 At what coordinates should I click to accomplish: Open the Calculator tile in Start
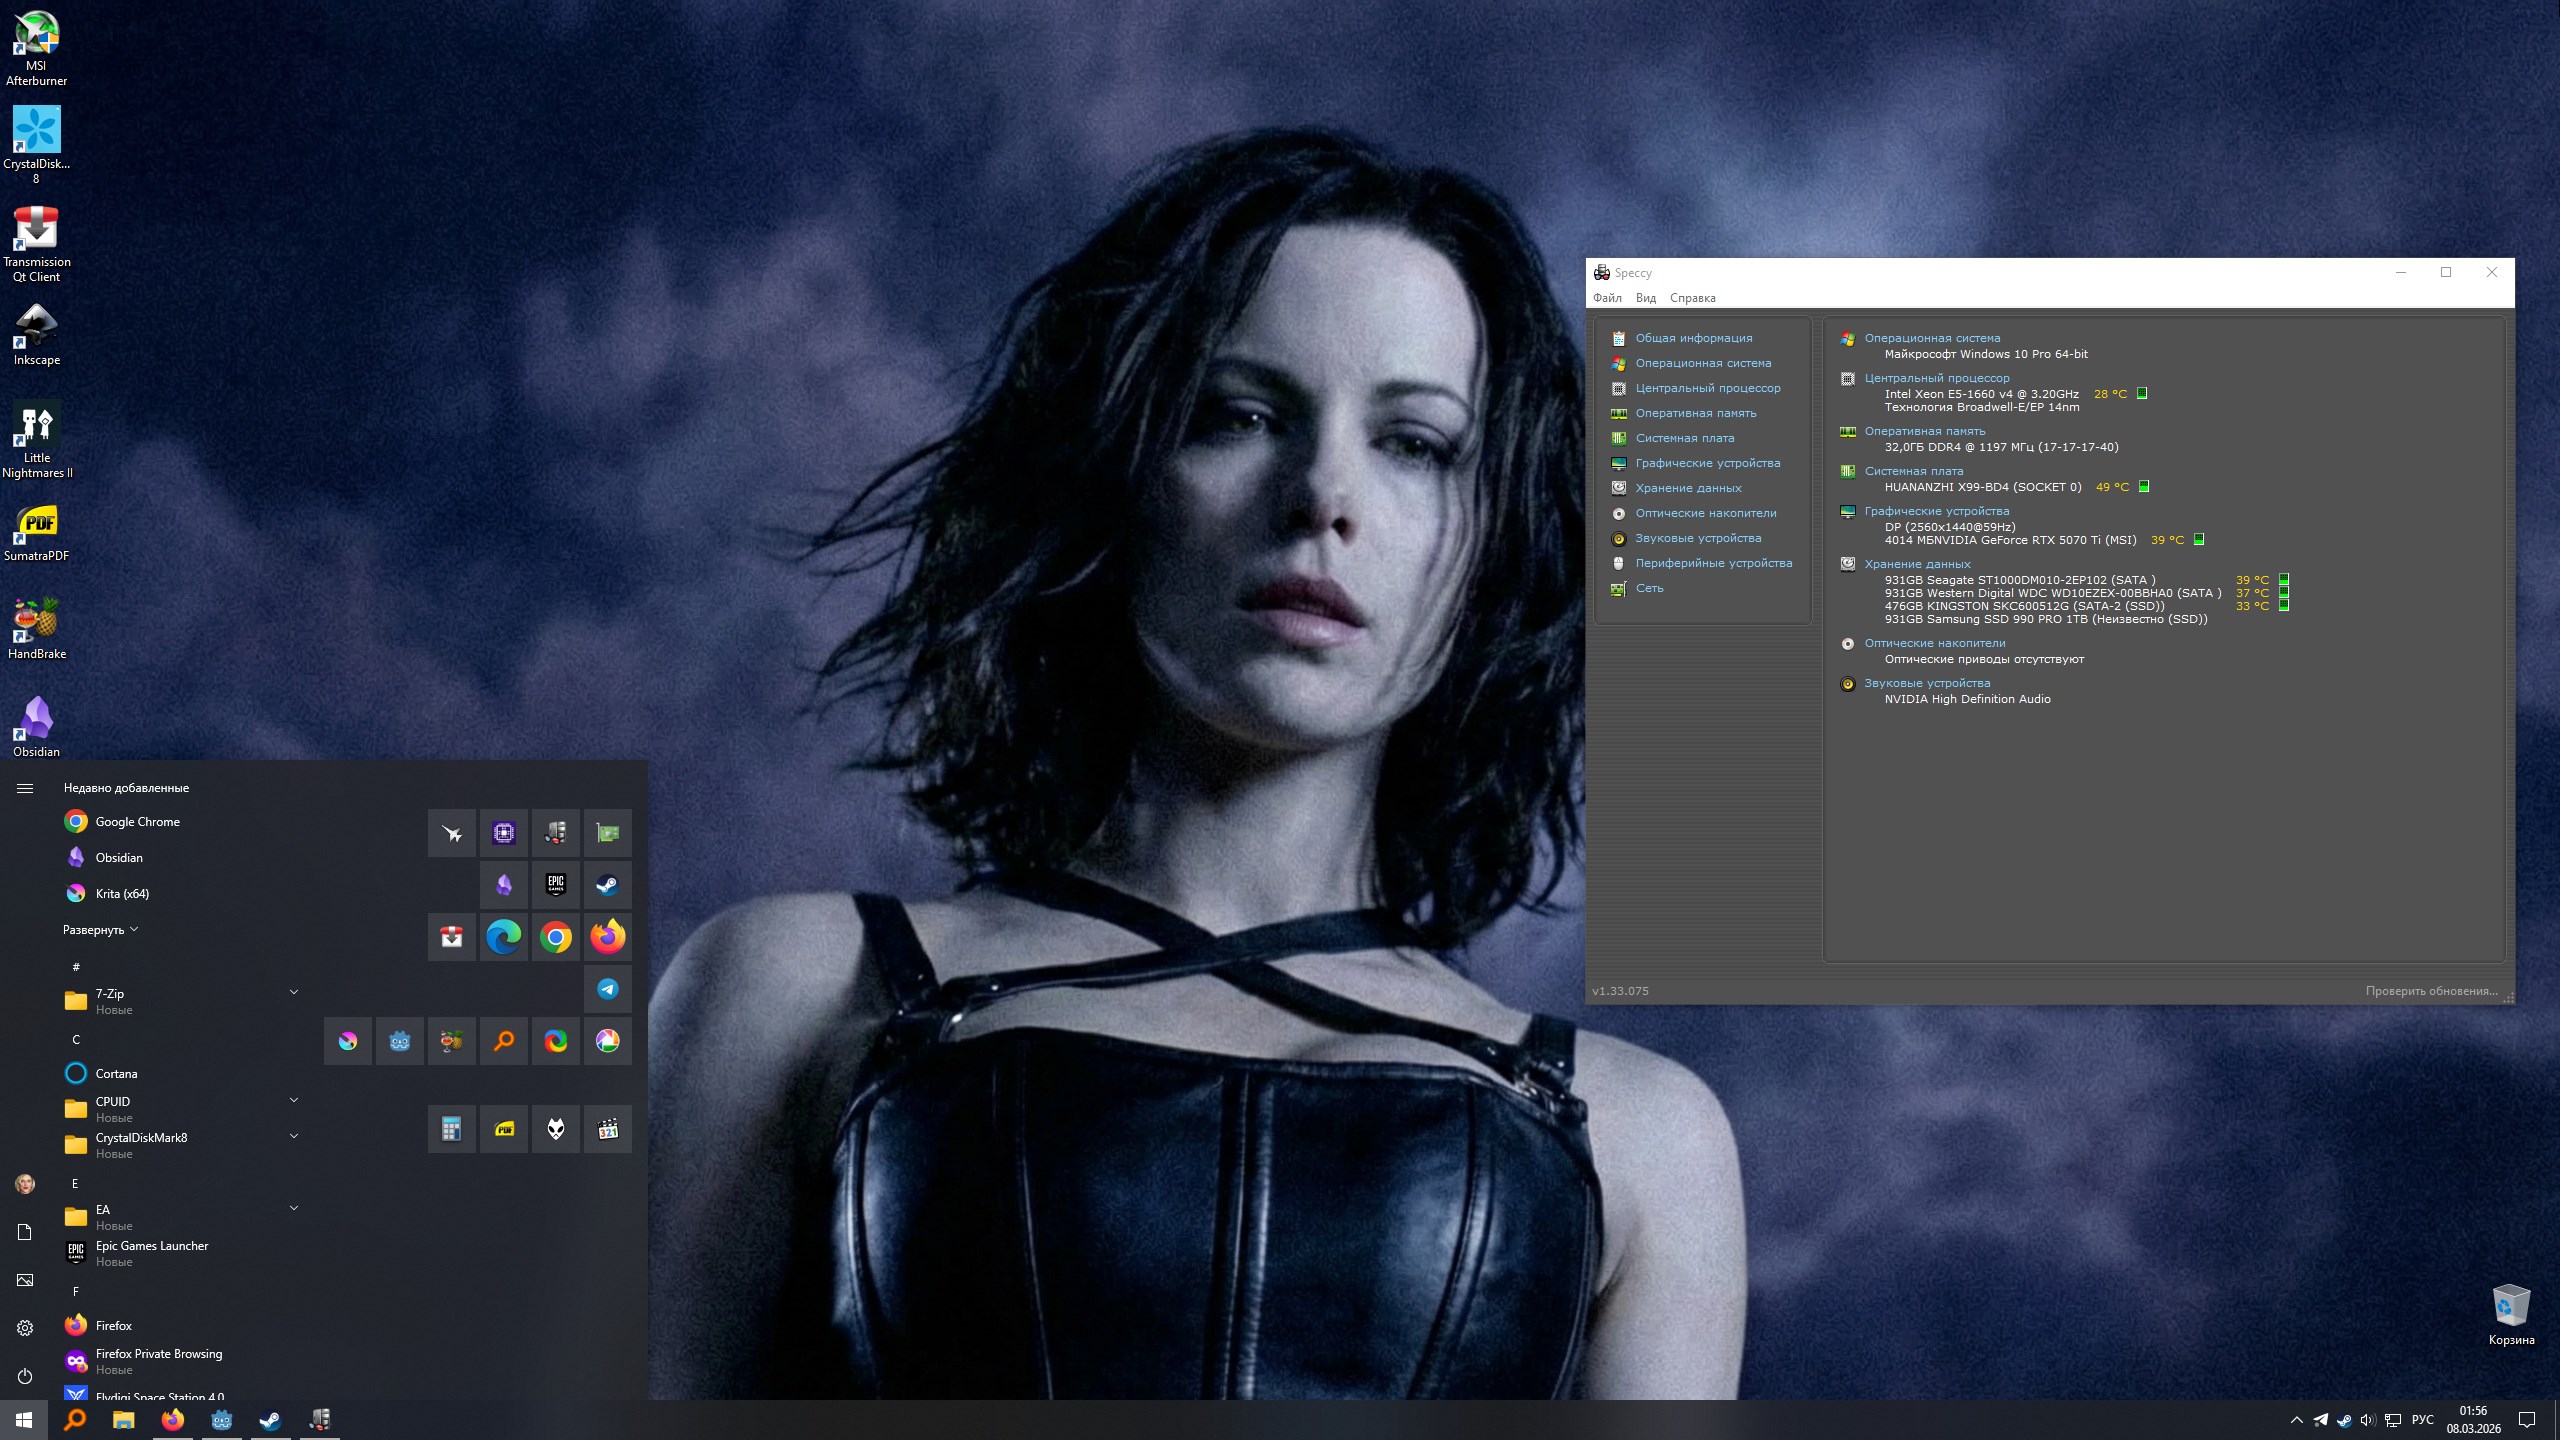click(x=451, y=1129)
